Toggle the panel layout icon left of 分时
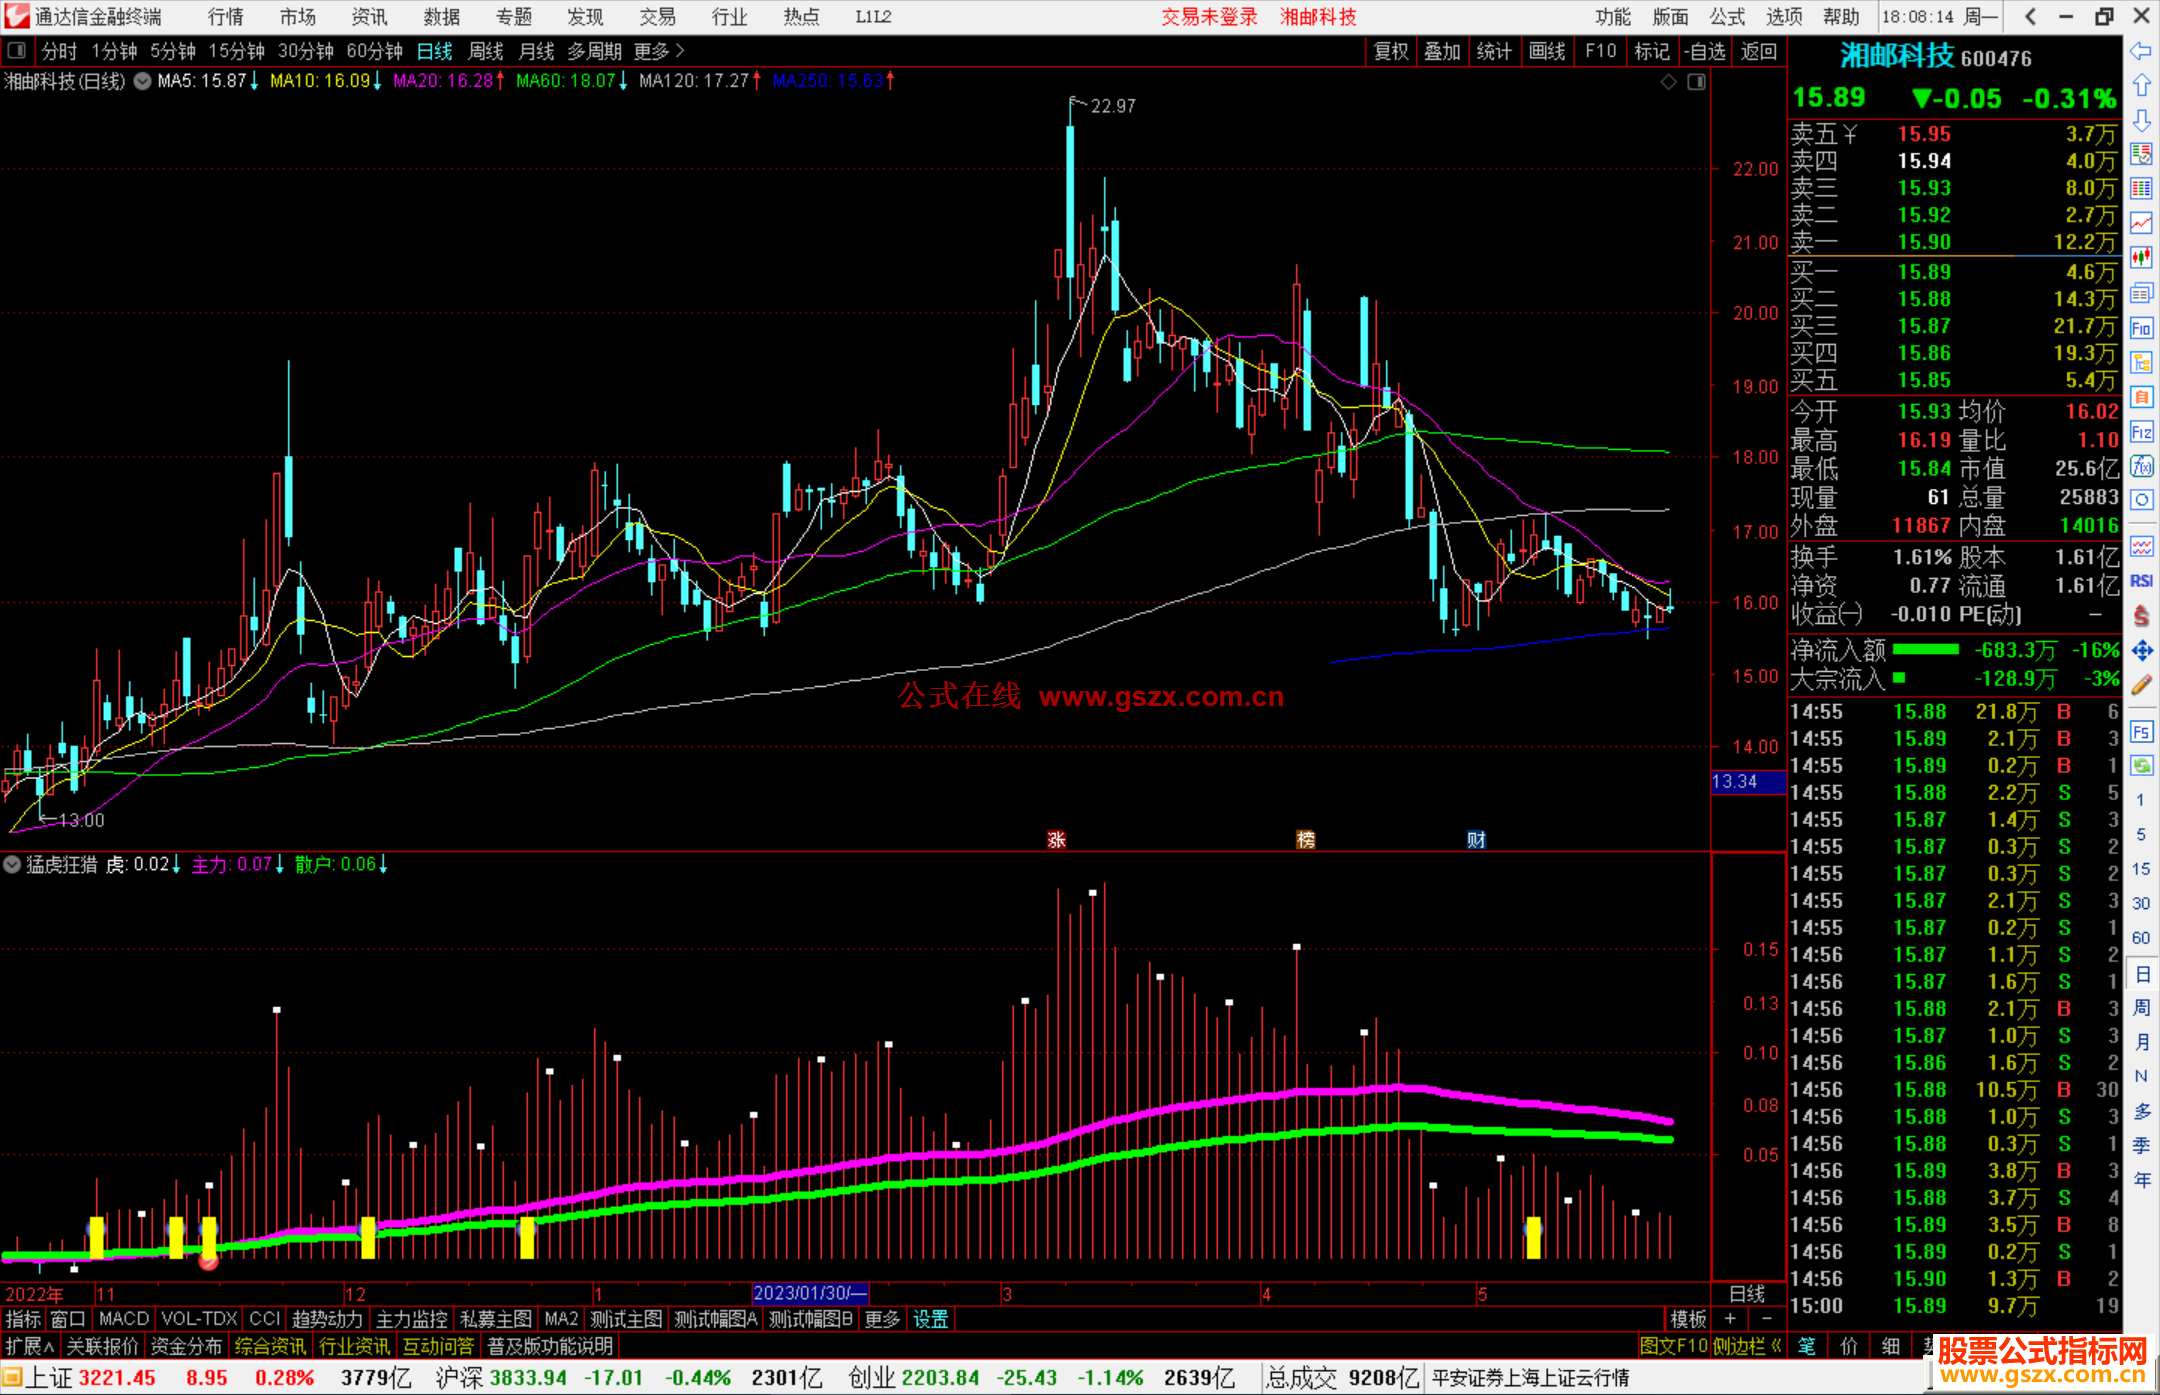The height and width of the screenshot is (1395, 2160). pyautogui.click(x=16, y=50)
